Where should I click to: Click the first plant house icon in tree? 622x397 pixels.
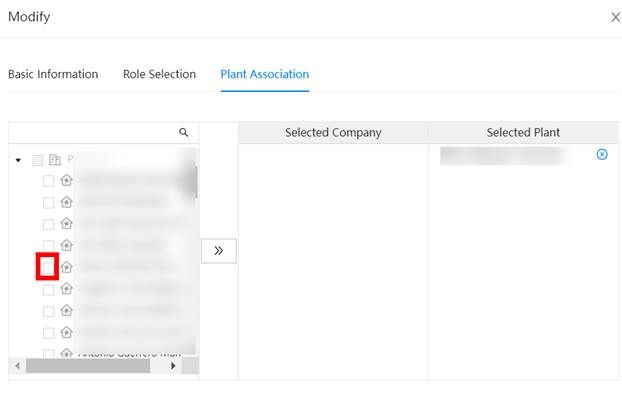(66, 180)
